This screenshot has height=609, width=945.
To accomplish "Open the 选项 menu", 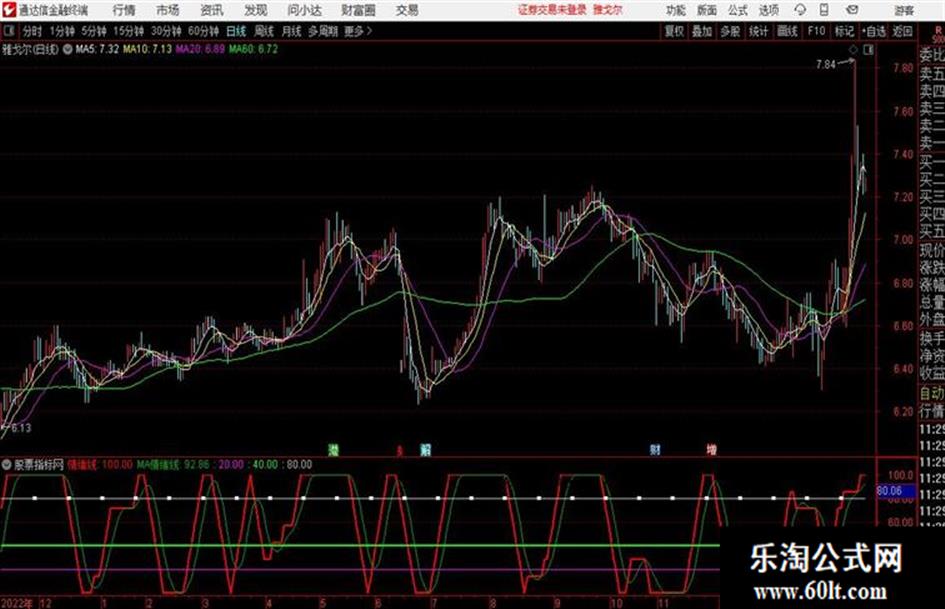I will [x=768, y=10].
